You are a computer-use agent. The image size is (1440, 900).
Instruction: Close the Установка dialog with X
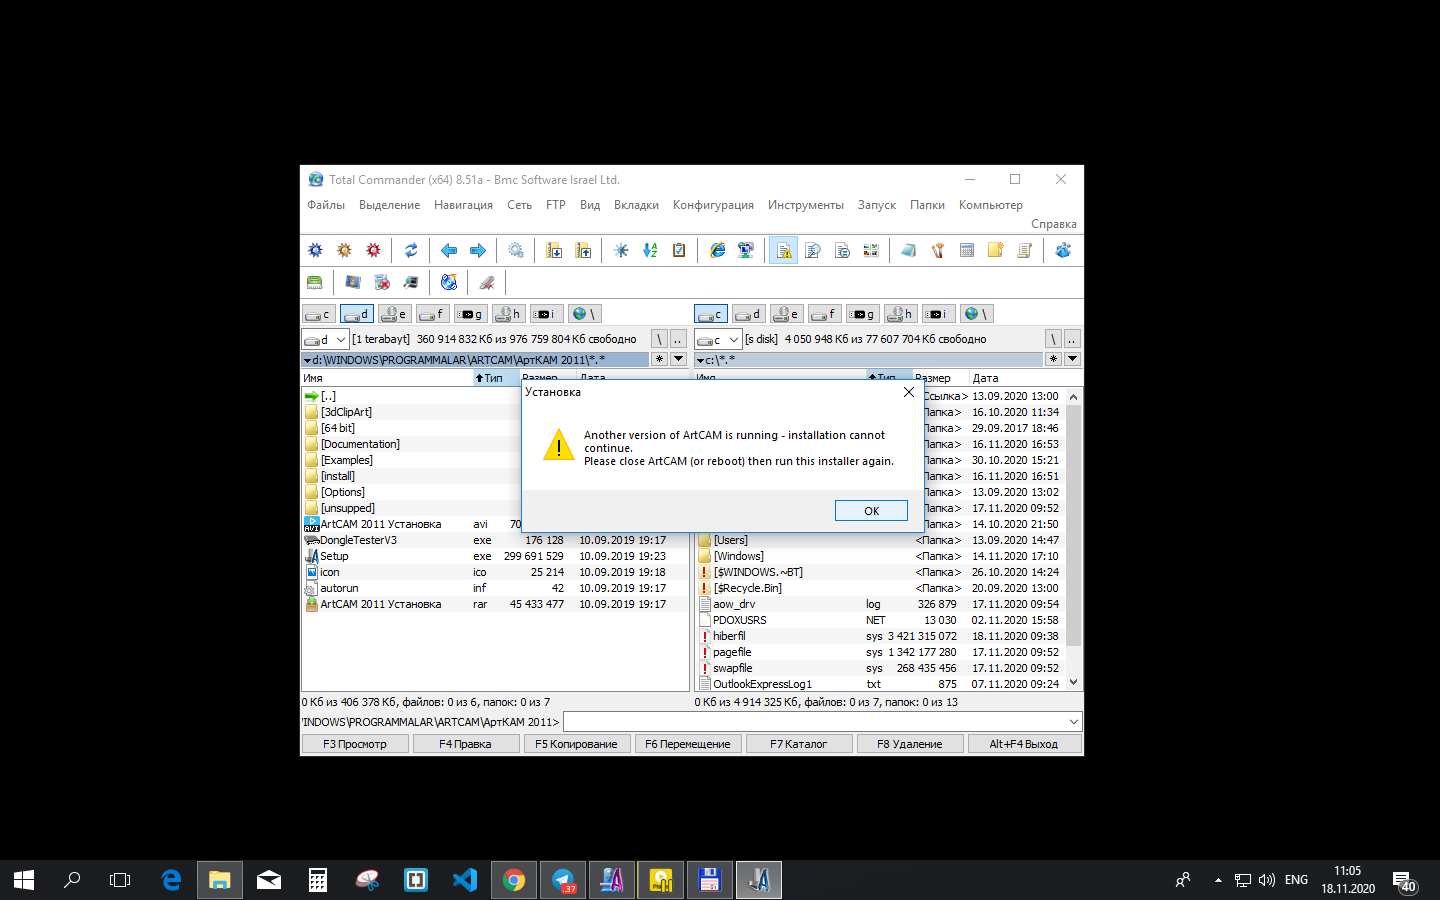point(908,392)
